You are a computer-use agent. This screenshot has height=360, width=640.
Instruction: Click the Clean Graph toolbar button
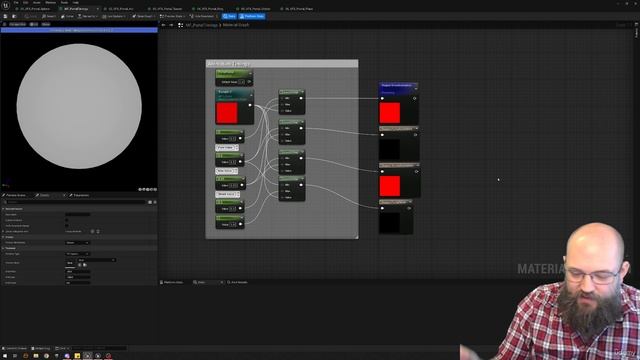[142, 16]
